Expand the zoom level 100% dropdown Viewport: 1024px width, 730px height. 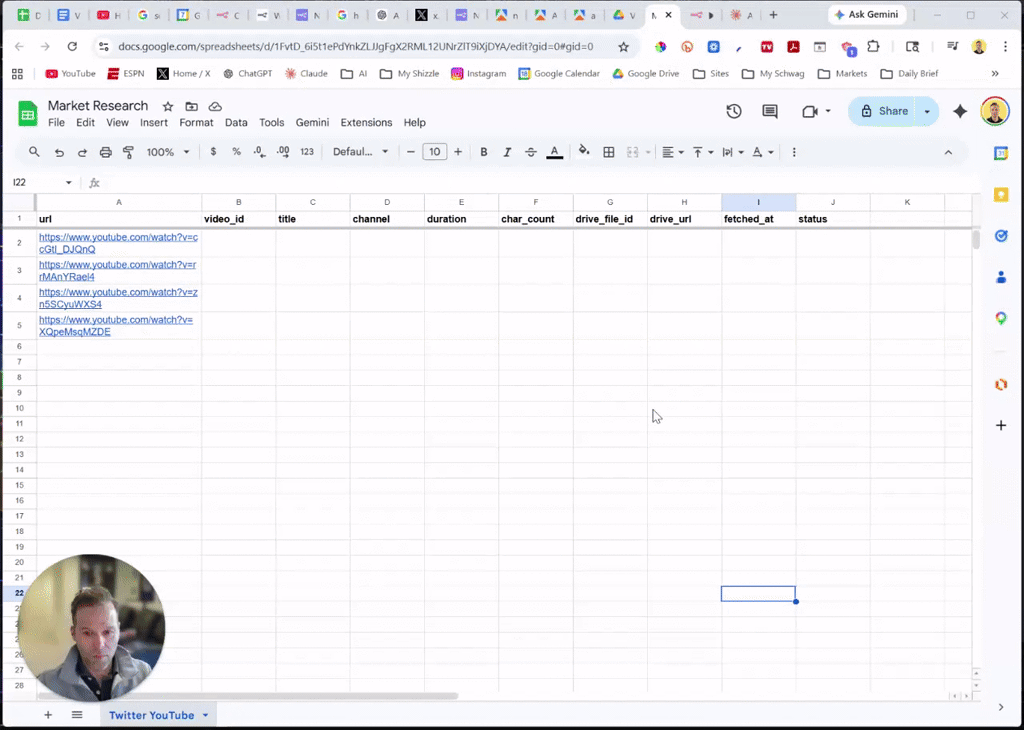click(167, 151)
